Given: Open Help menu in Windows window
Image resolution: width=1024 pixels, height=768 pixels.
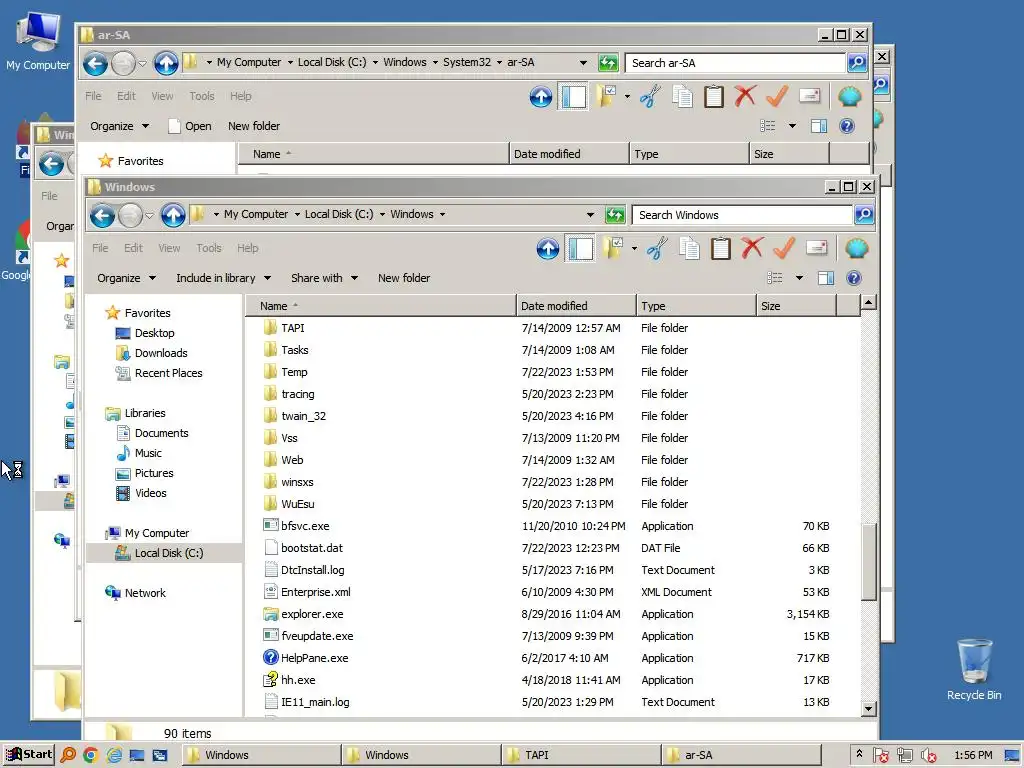Looking at the screenshot, I should (x=248, y=248).
